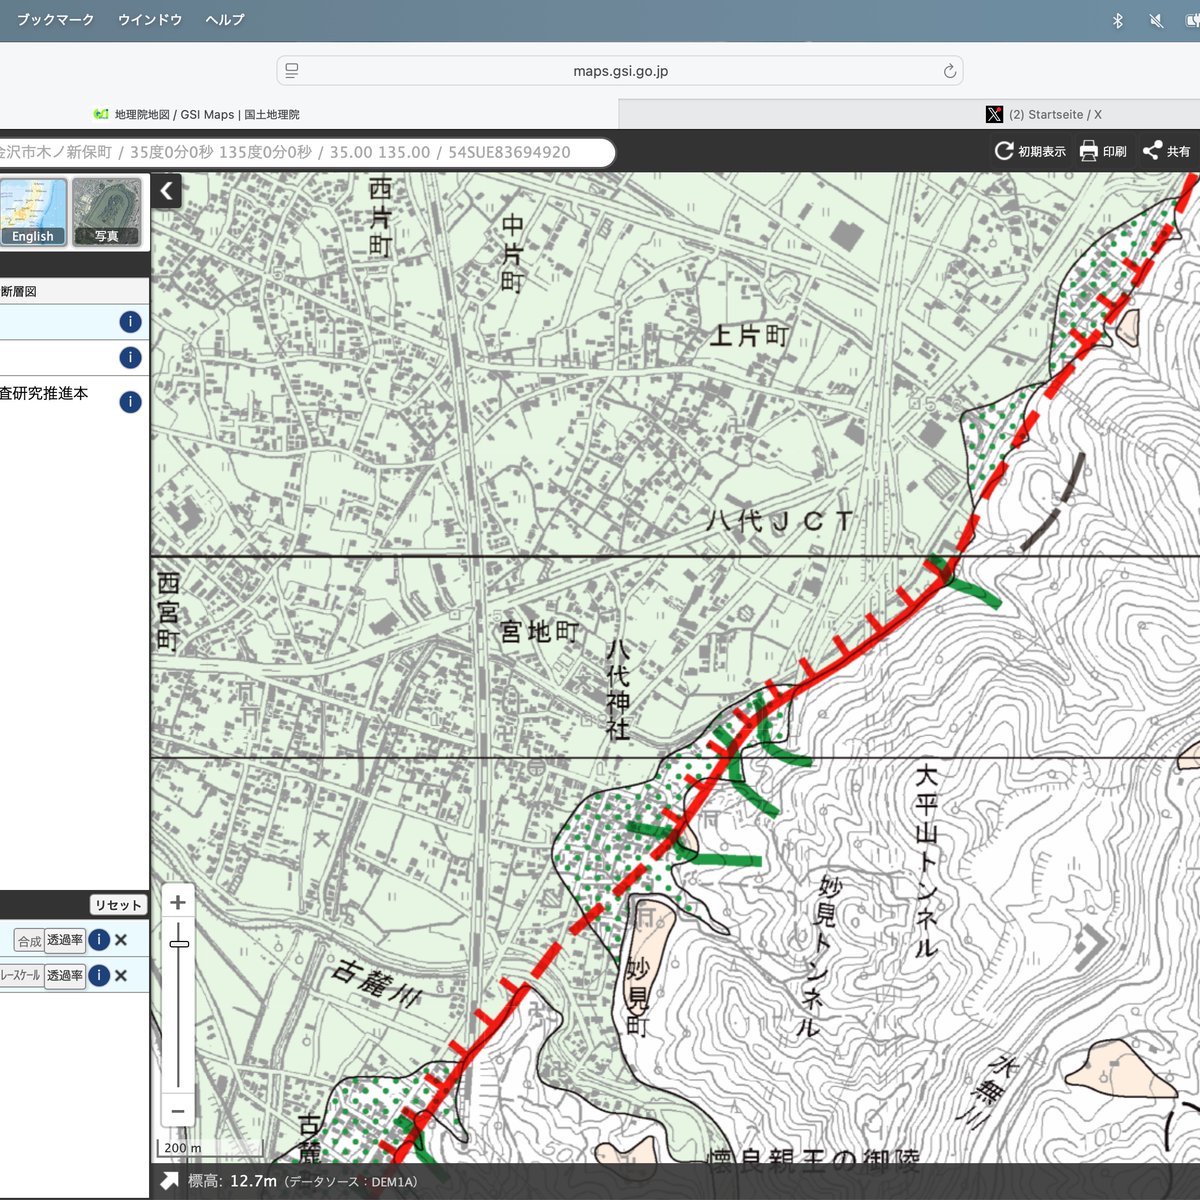
Task: Click the 共有 share button
Action: pyautogui.click(x=1167, y=151)
